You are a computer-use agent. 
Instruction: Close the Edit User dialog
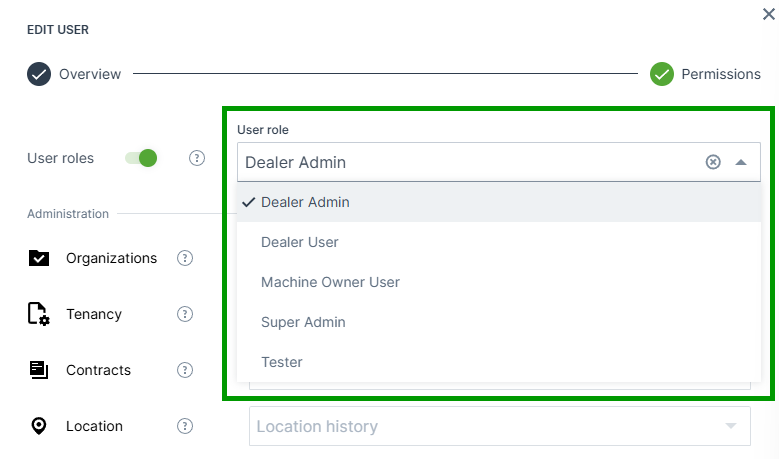768,14
